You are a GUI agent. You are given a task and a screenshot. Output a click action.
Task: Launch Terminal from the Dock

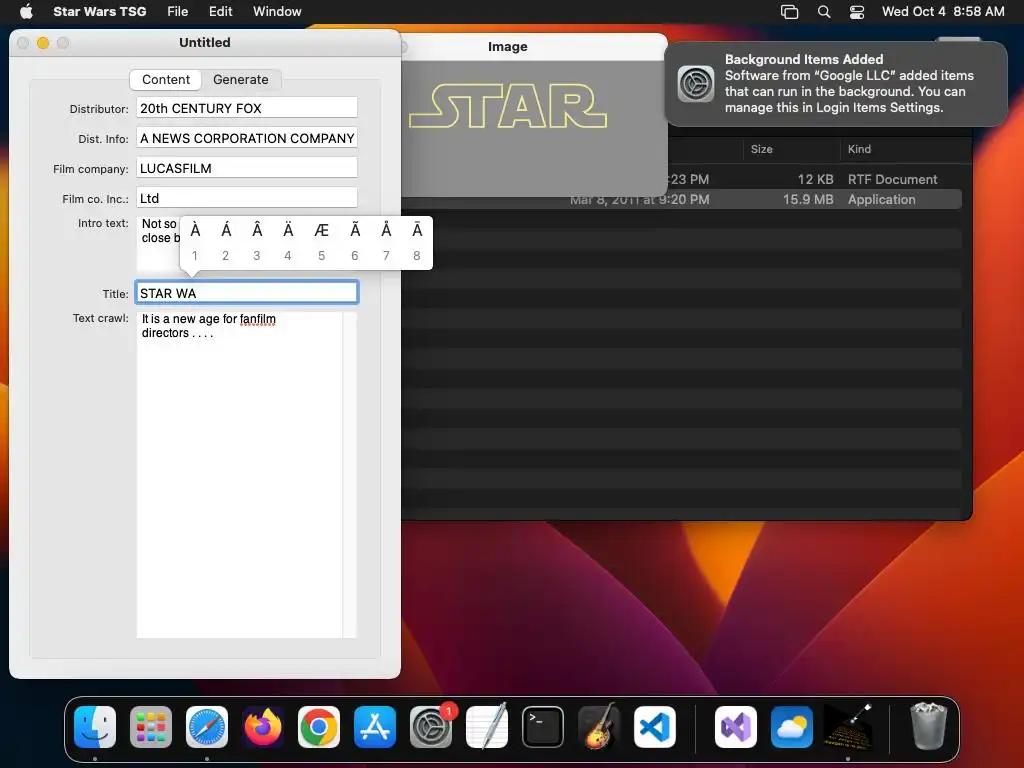point(543,727)
